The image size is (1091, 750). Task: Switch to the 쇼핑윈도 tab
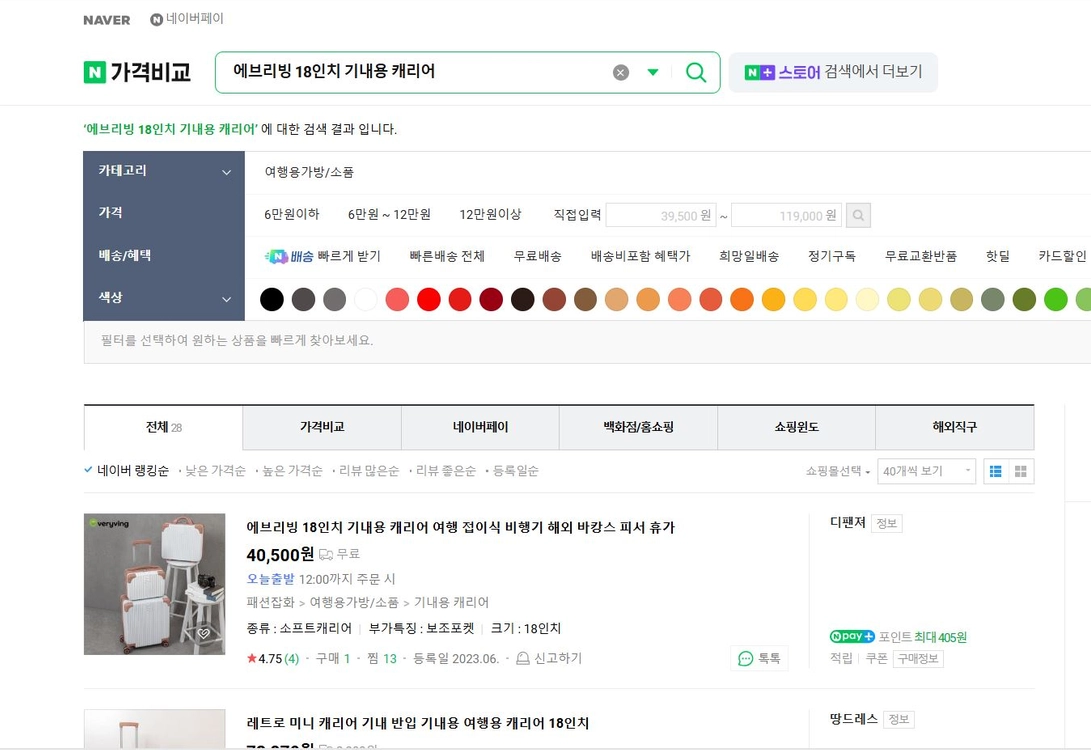pyautogui.click(x=797, y=427)
